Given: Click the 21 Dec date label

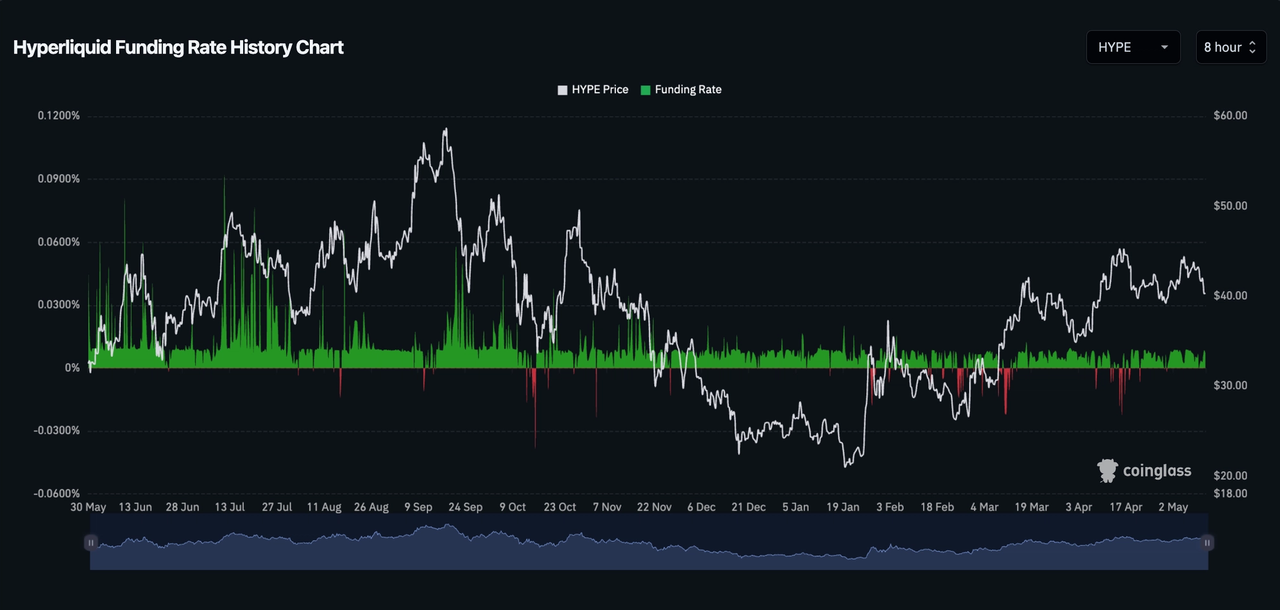Looking at the screenshot, I should point(748,508).
